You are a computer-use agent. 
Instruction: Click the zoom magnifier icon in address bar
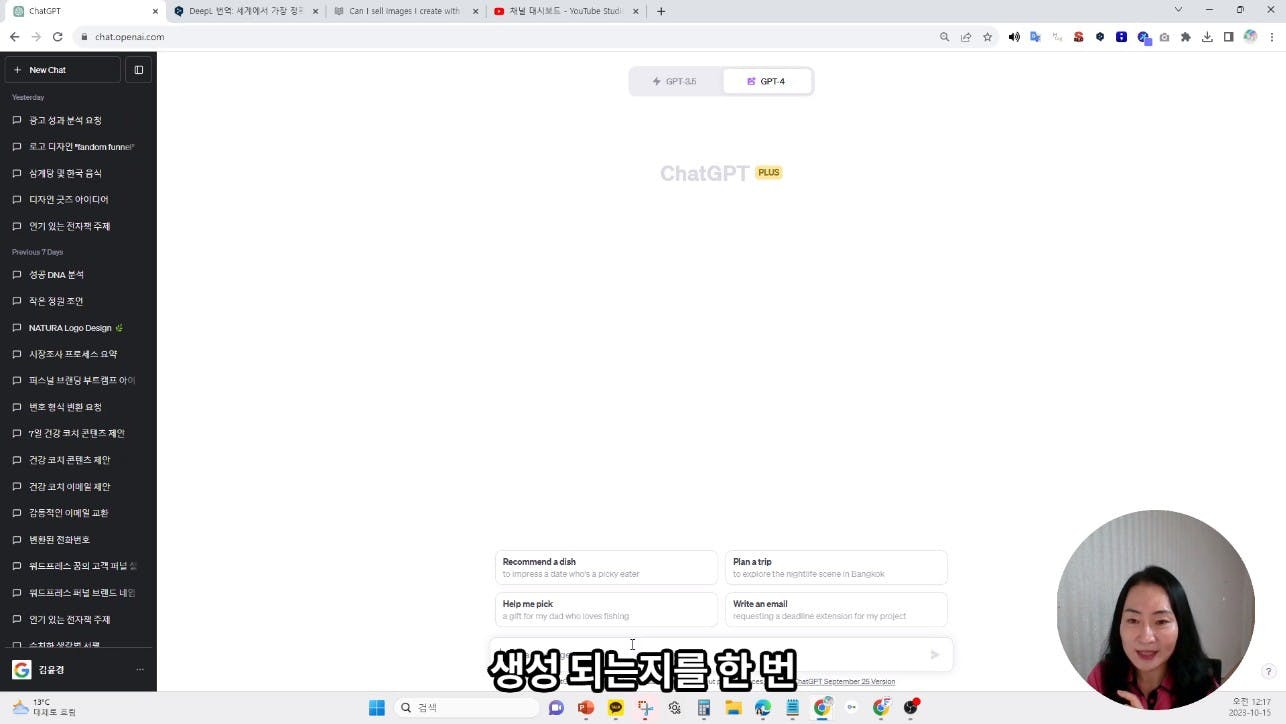tap(944, 37)
